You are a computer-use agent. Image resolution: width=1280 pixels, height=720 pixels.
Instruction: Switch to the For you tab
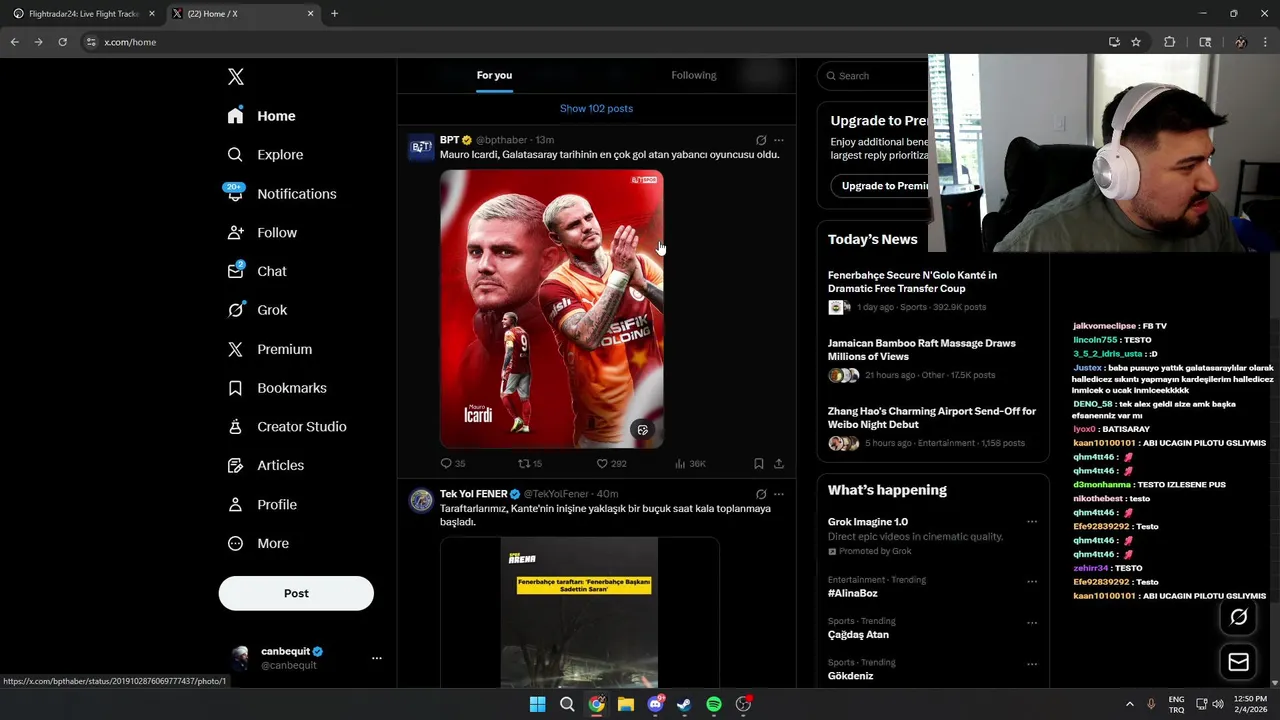494,75
